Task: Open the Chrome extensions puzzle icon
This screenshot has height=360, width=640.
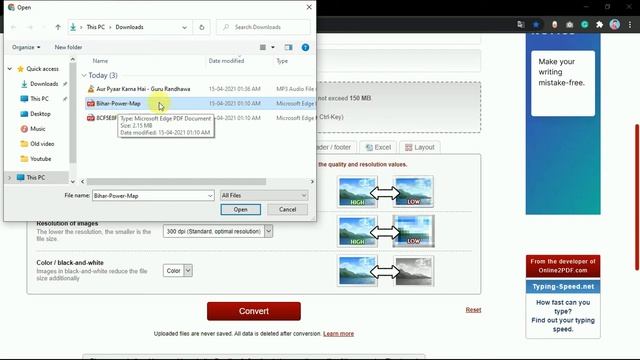Action: point(599,24)
